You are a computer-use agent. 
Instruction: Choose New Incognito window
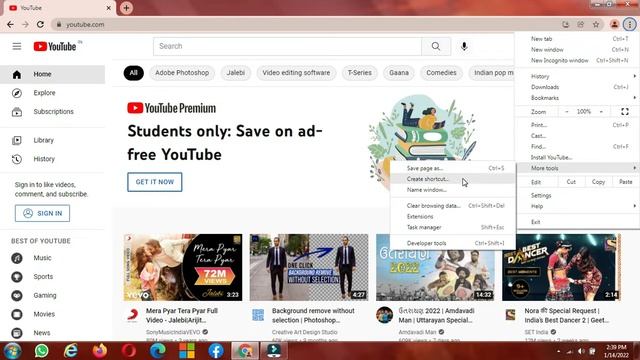(578, 60)
